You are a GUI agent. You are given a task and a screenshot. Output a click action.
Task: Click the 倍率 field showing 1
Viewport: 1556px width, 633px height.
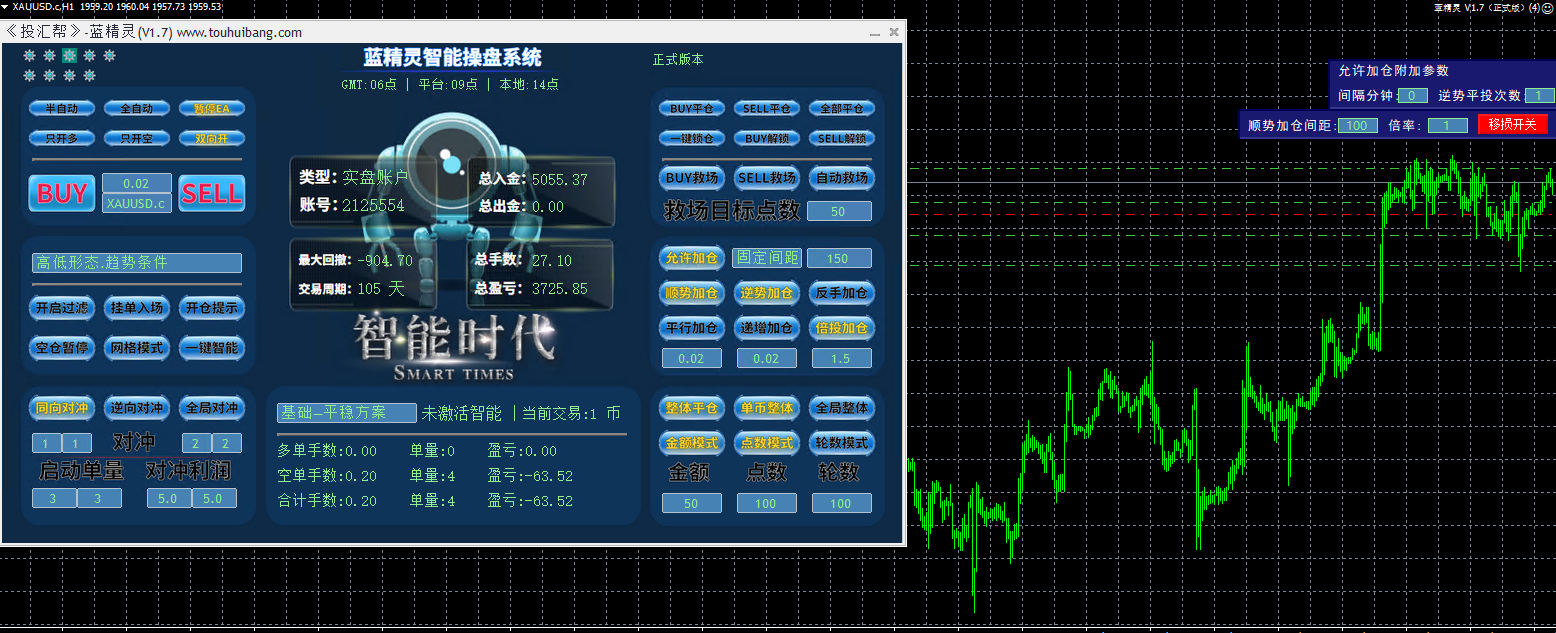pyautogui.click(x=1447, y=125)
